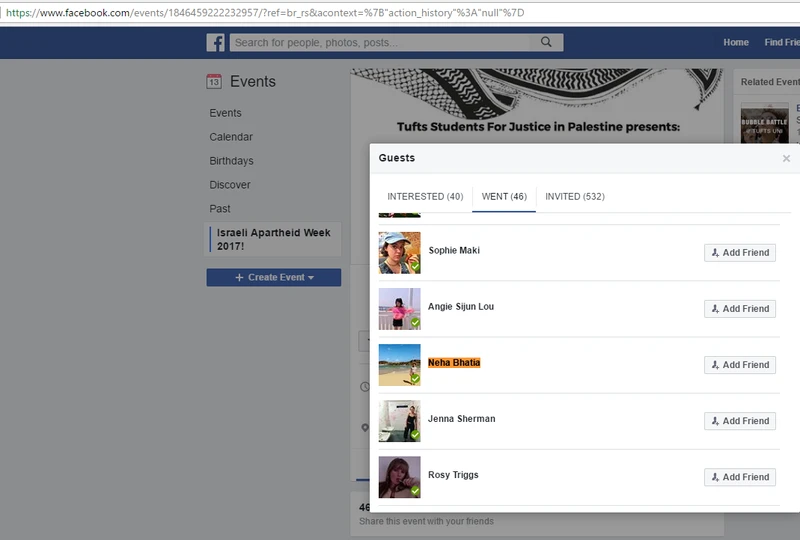This screenshot has height=540, width=800.
Task: Open Rosy Triggs's profile picture
Action: click(399, 477)
